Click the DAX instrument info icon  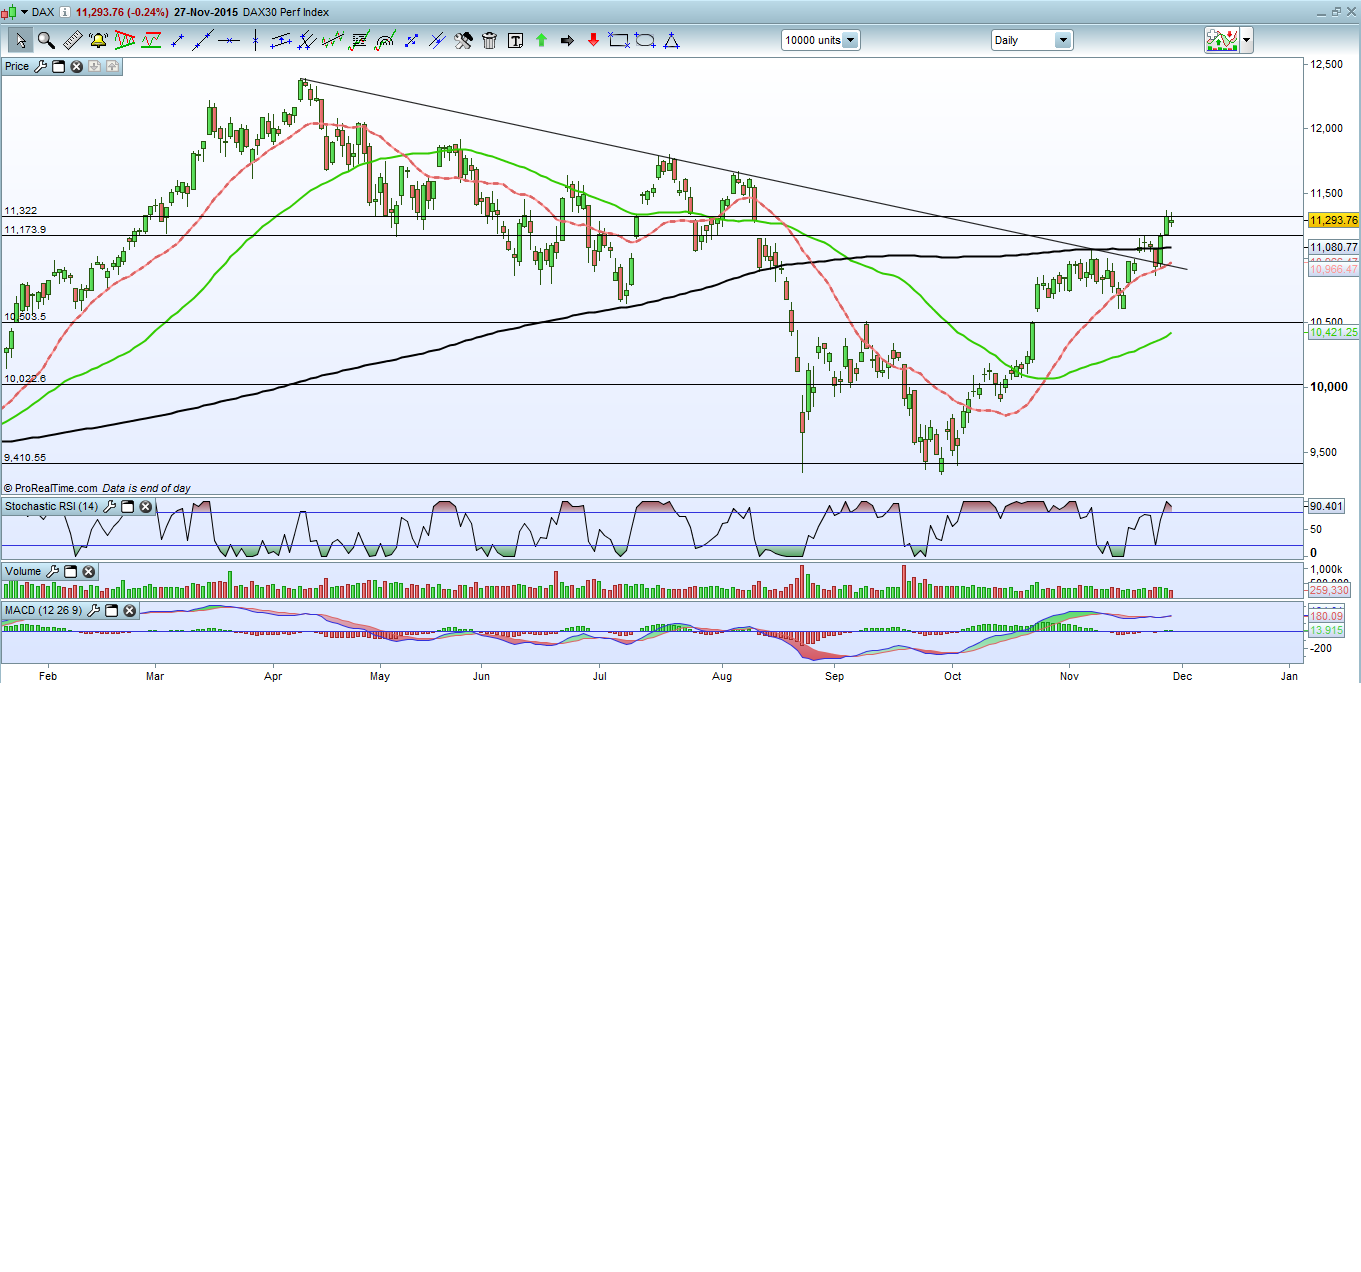point(65,12)
